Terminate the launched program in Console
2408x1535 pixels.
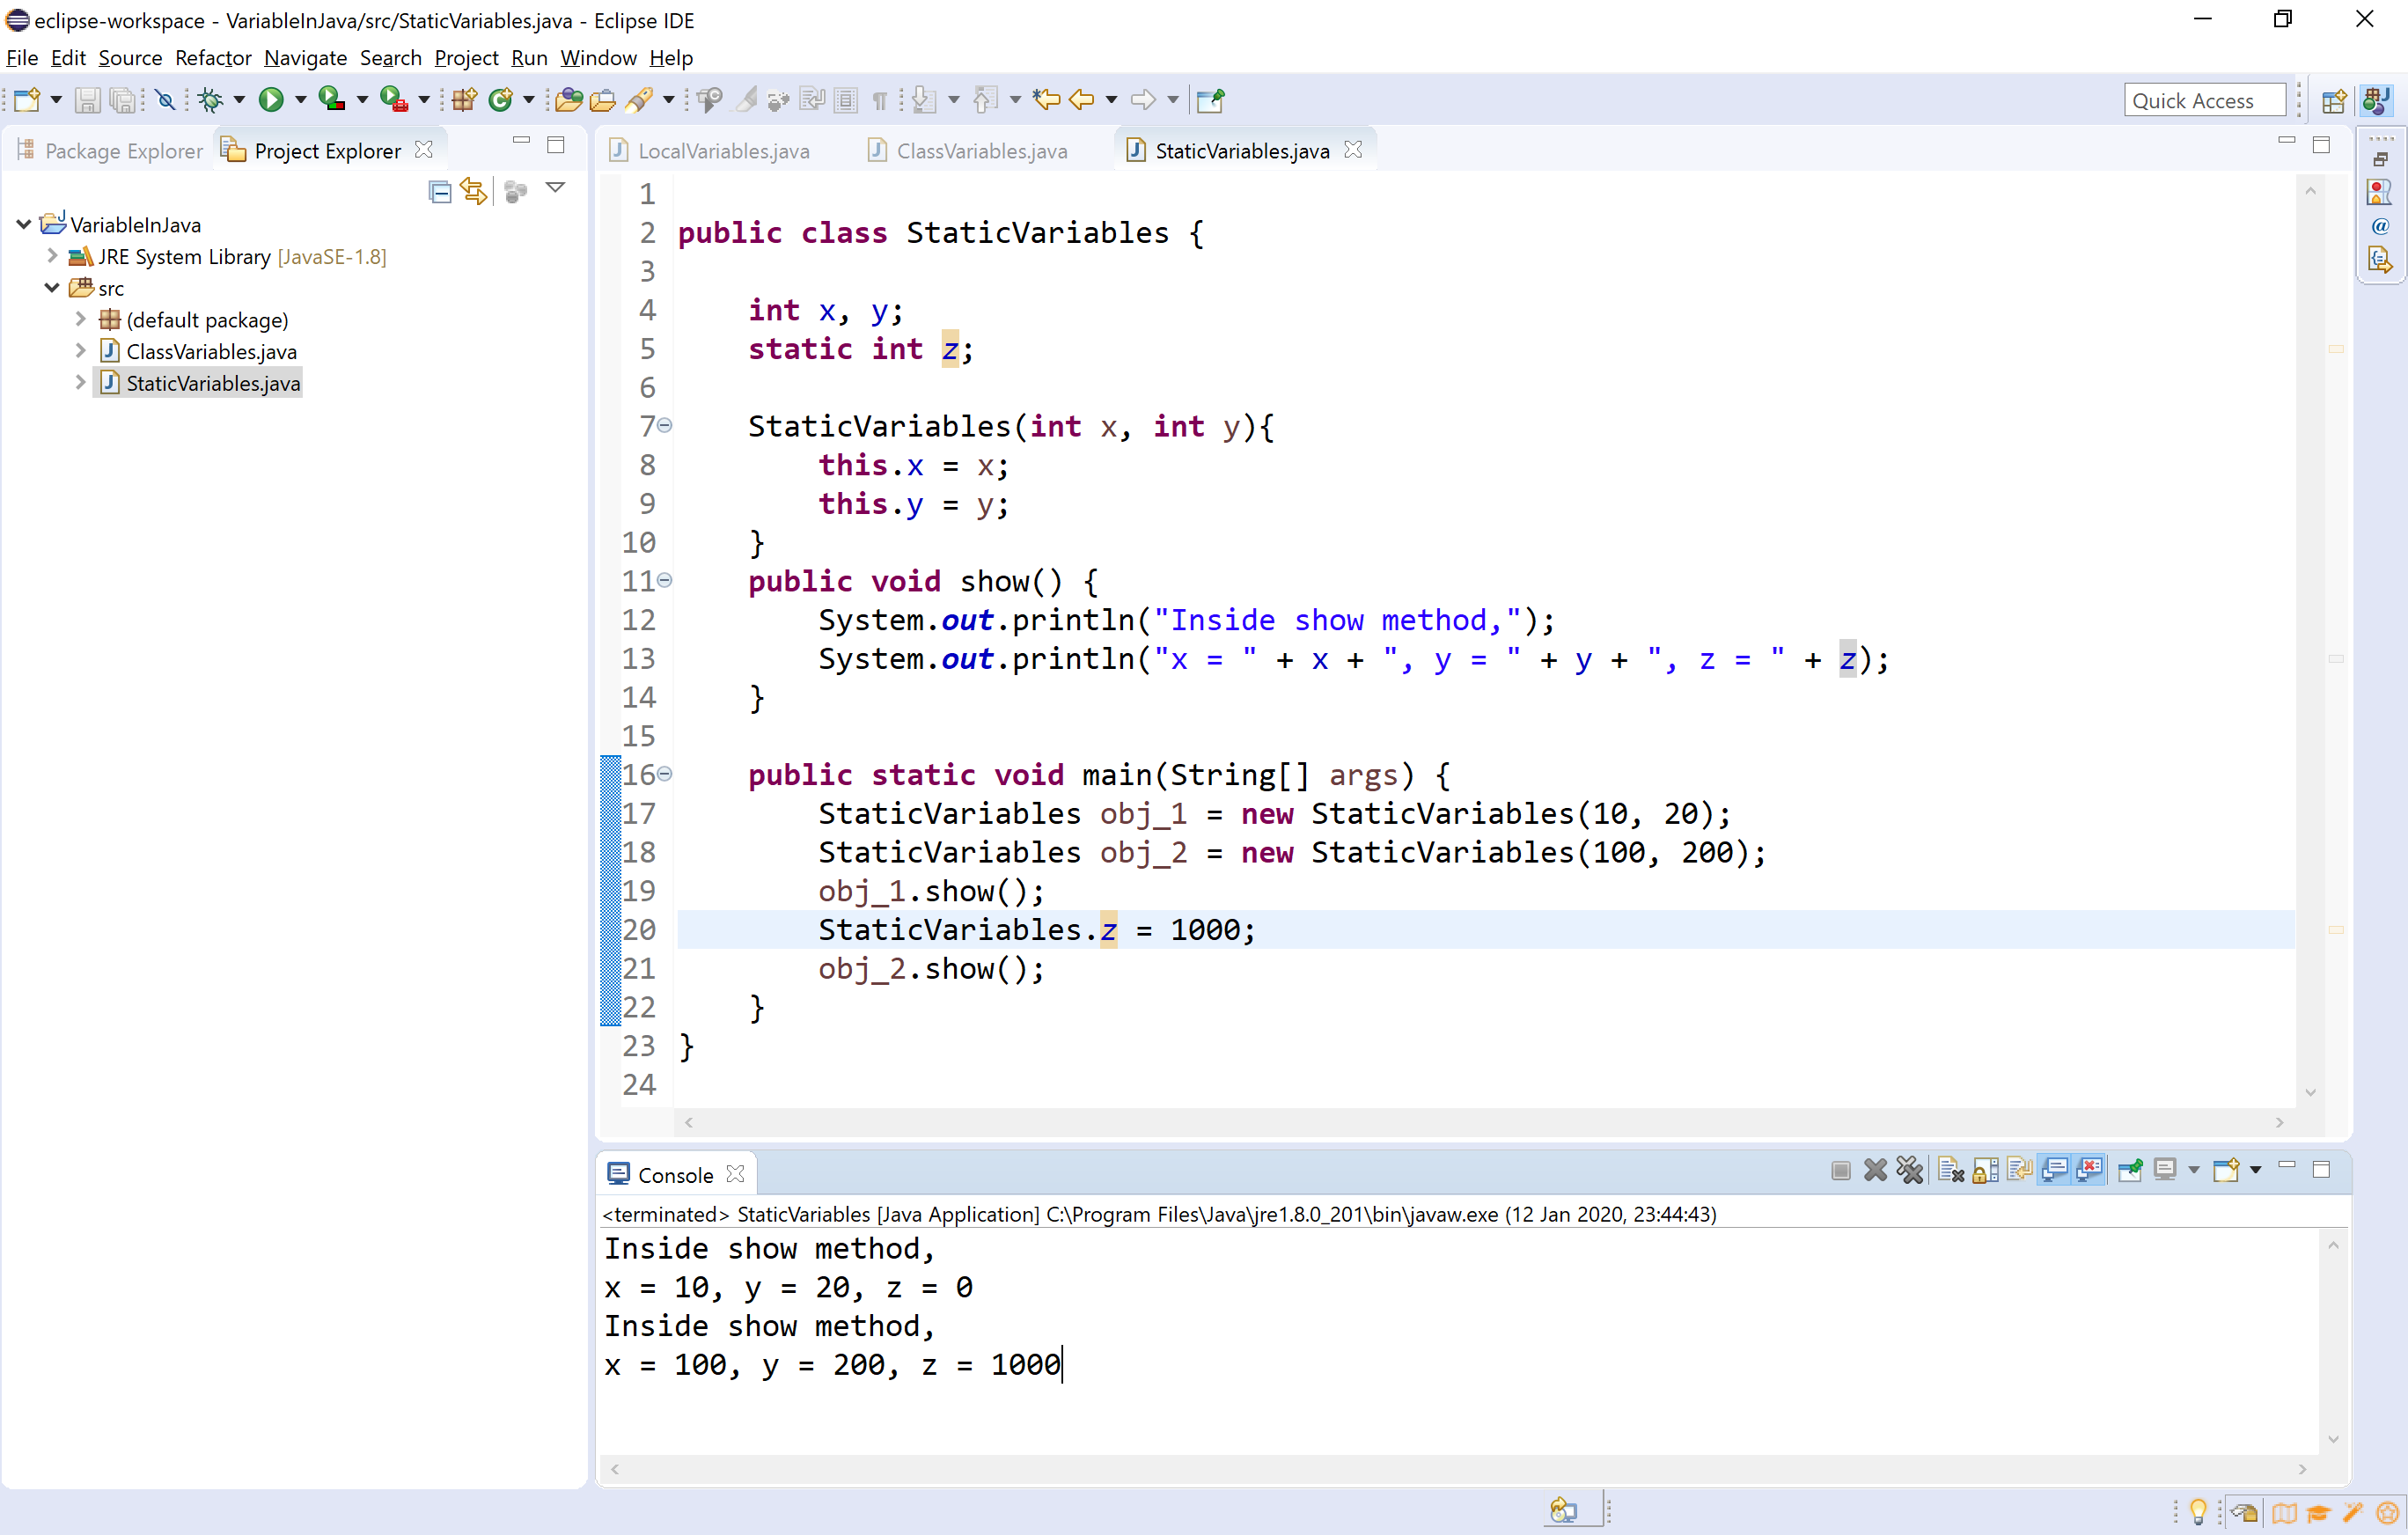coord(1841,1169)
